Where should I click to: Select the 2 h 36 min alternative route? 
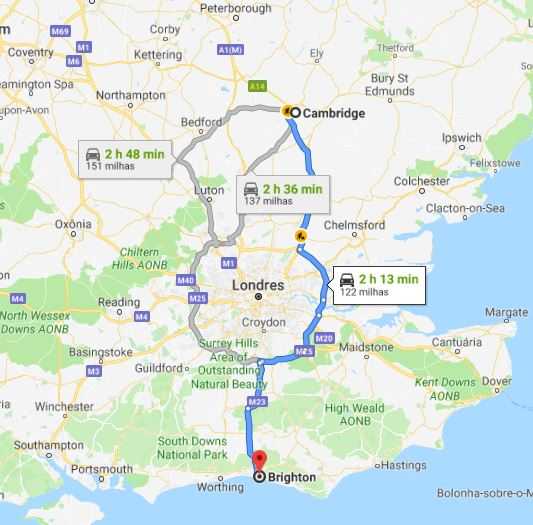(283, 194)
